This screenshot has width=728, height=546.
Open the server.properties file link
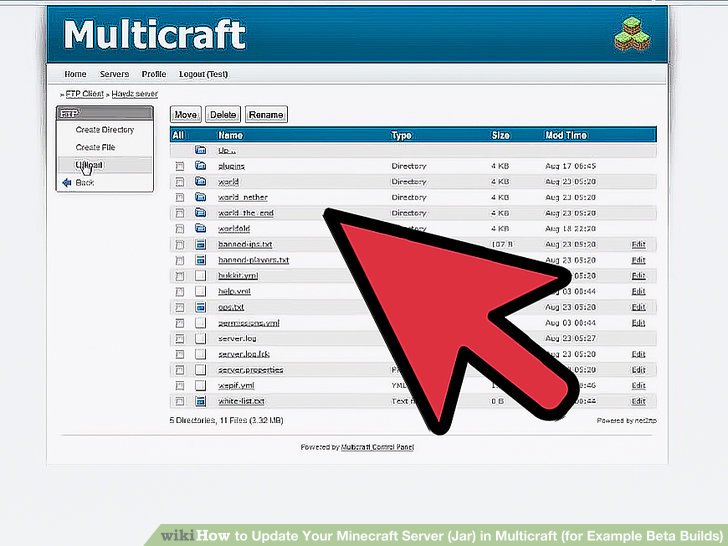[251, 370]
